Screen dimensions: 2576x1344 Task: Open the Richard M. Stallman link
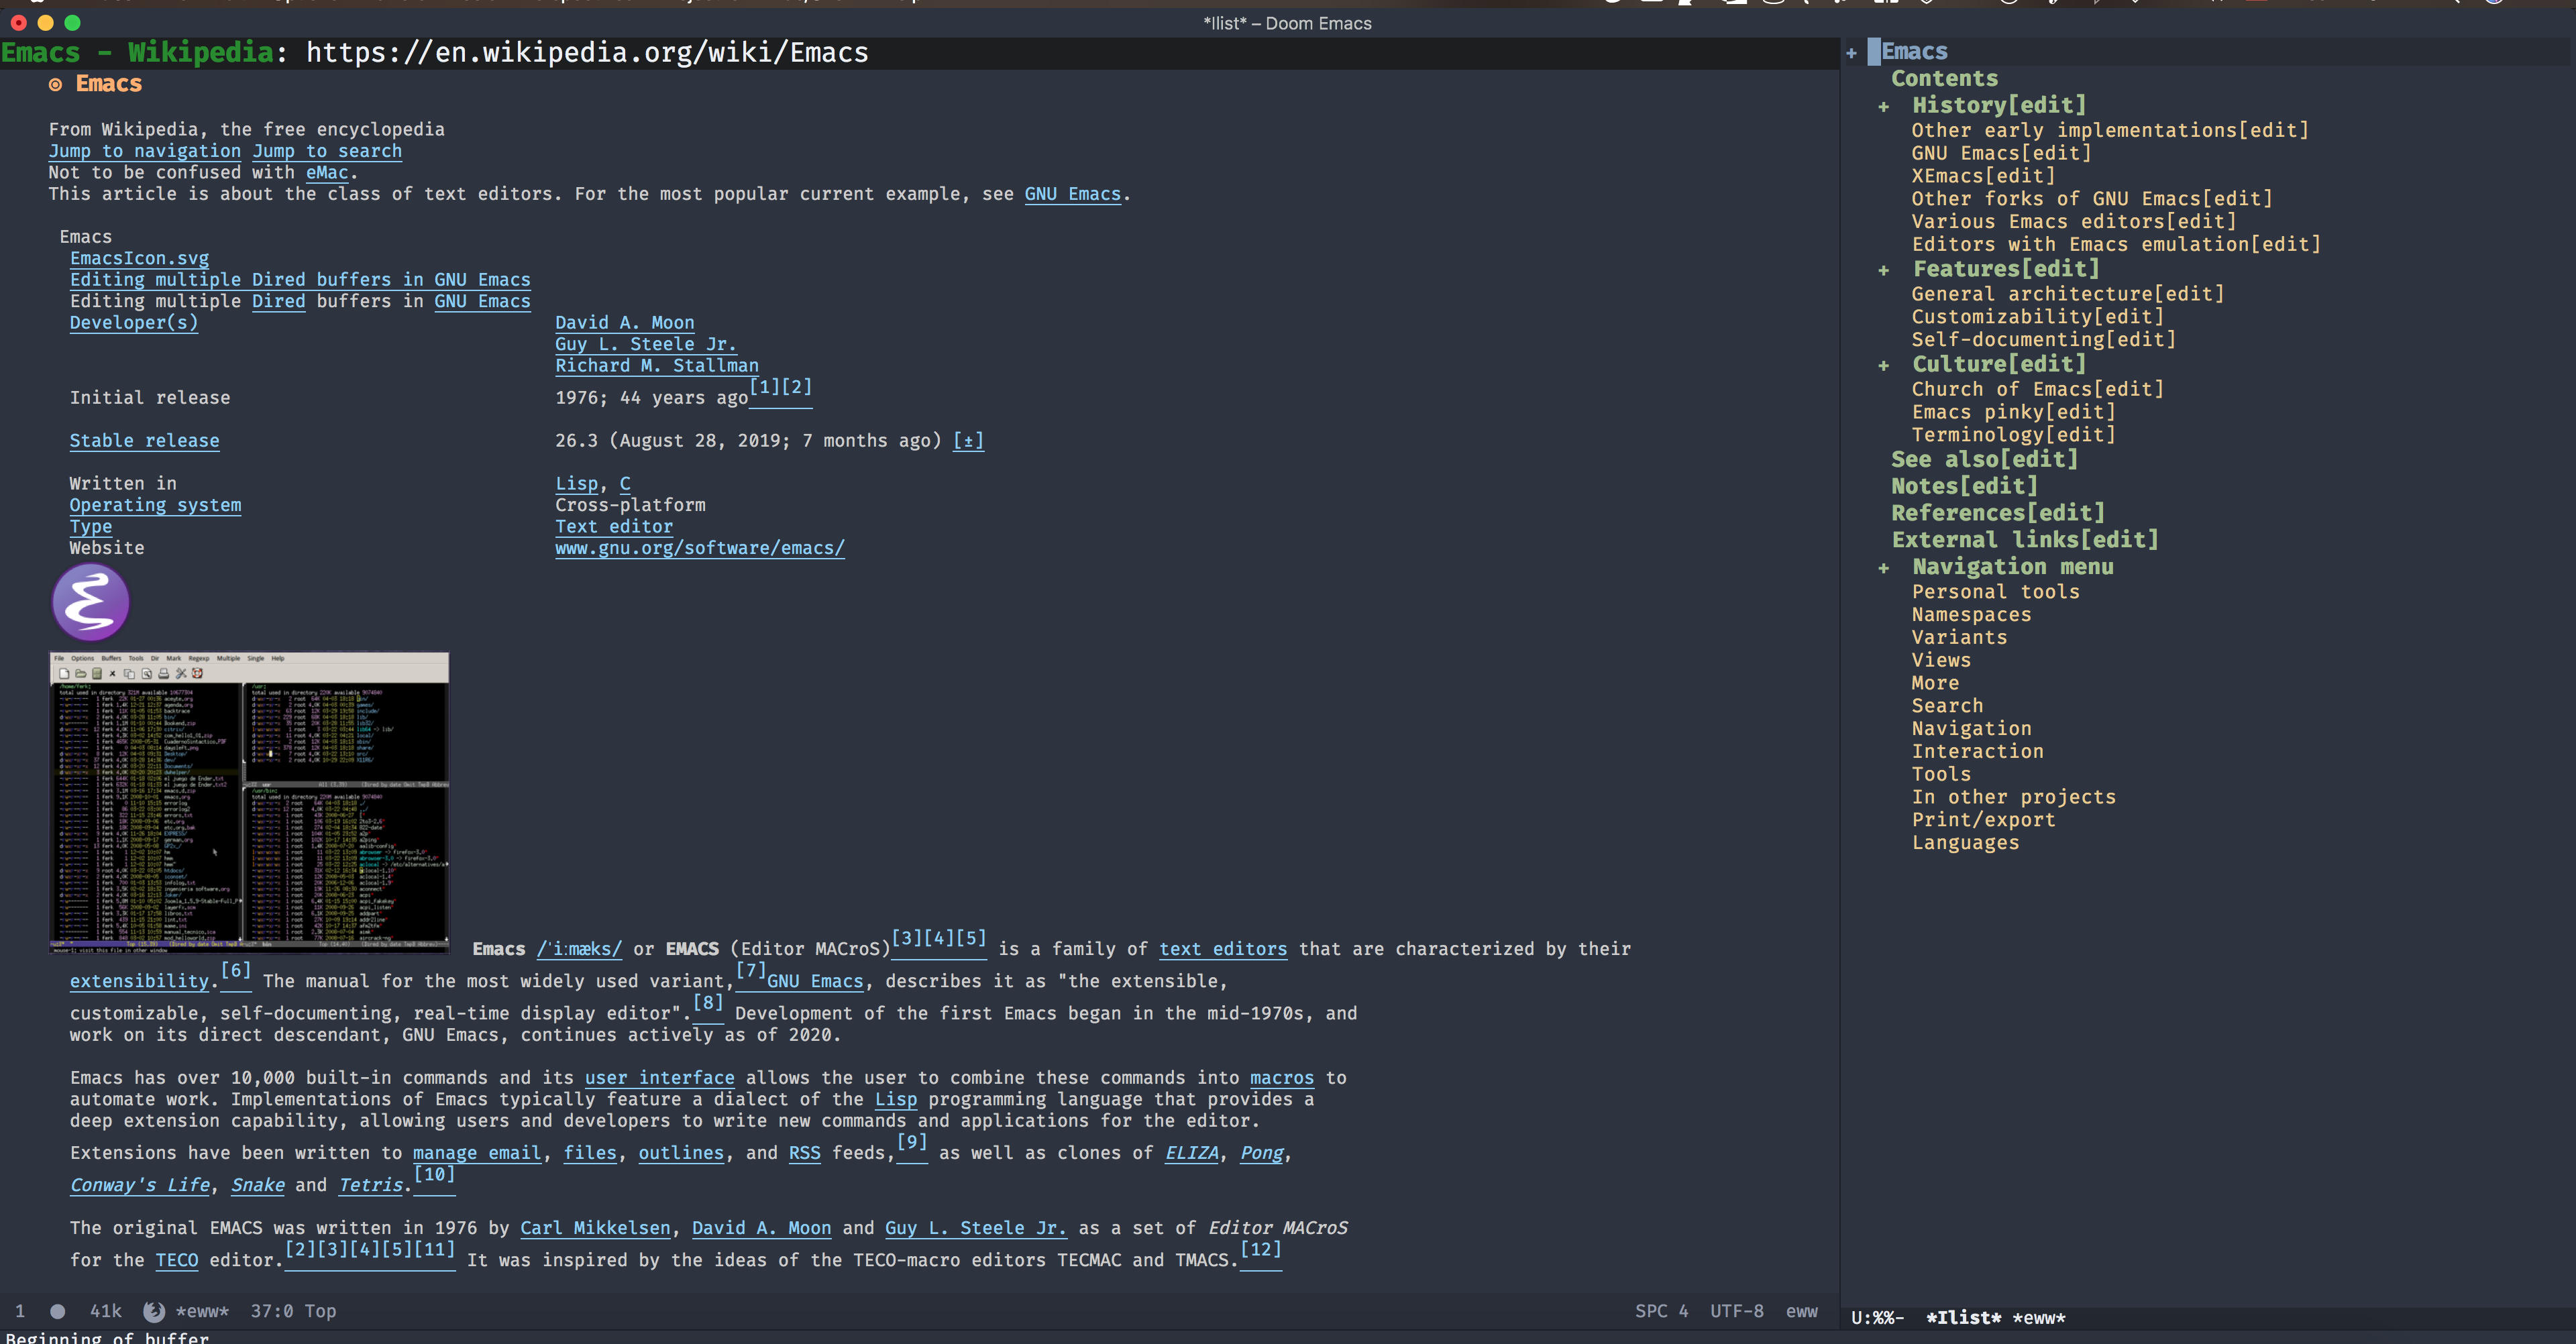point(656,366)
